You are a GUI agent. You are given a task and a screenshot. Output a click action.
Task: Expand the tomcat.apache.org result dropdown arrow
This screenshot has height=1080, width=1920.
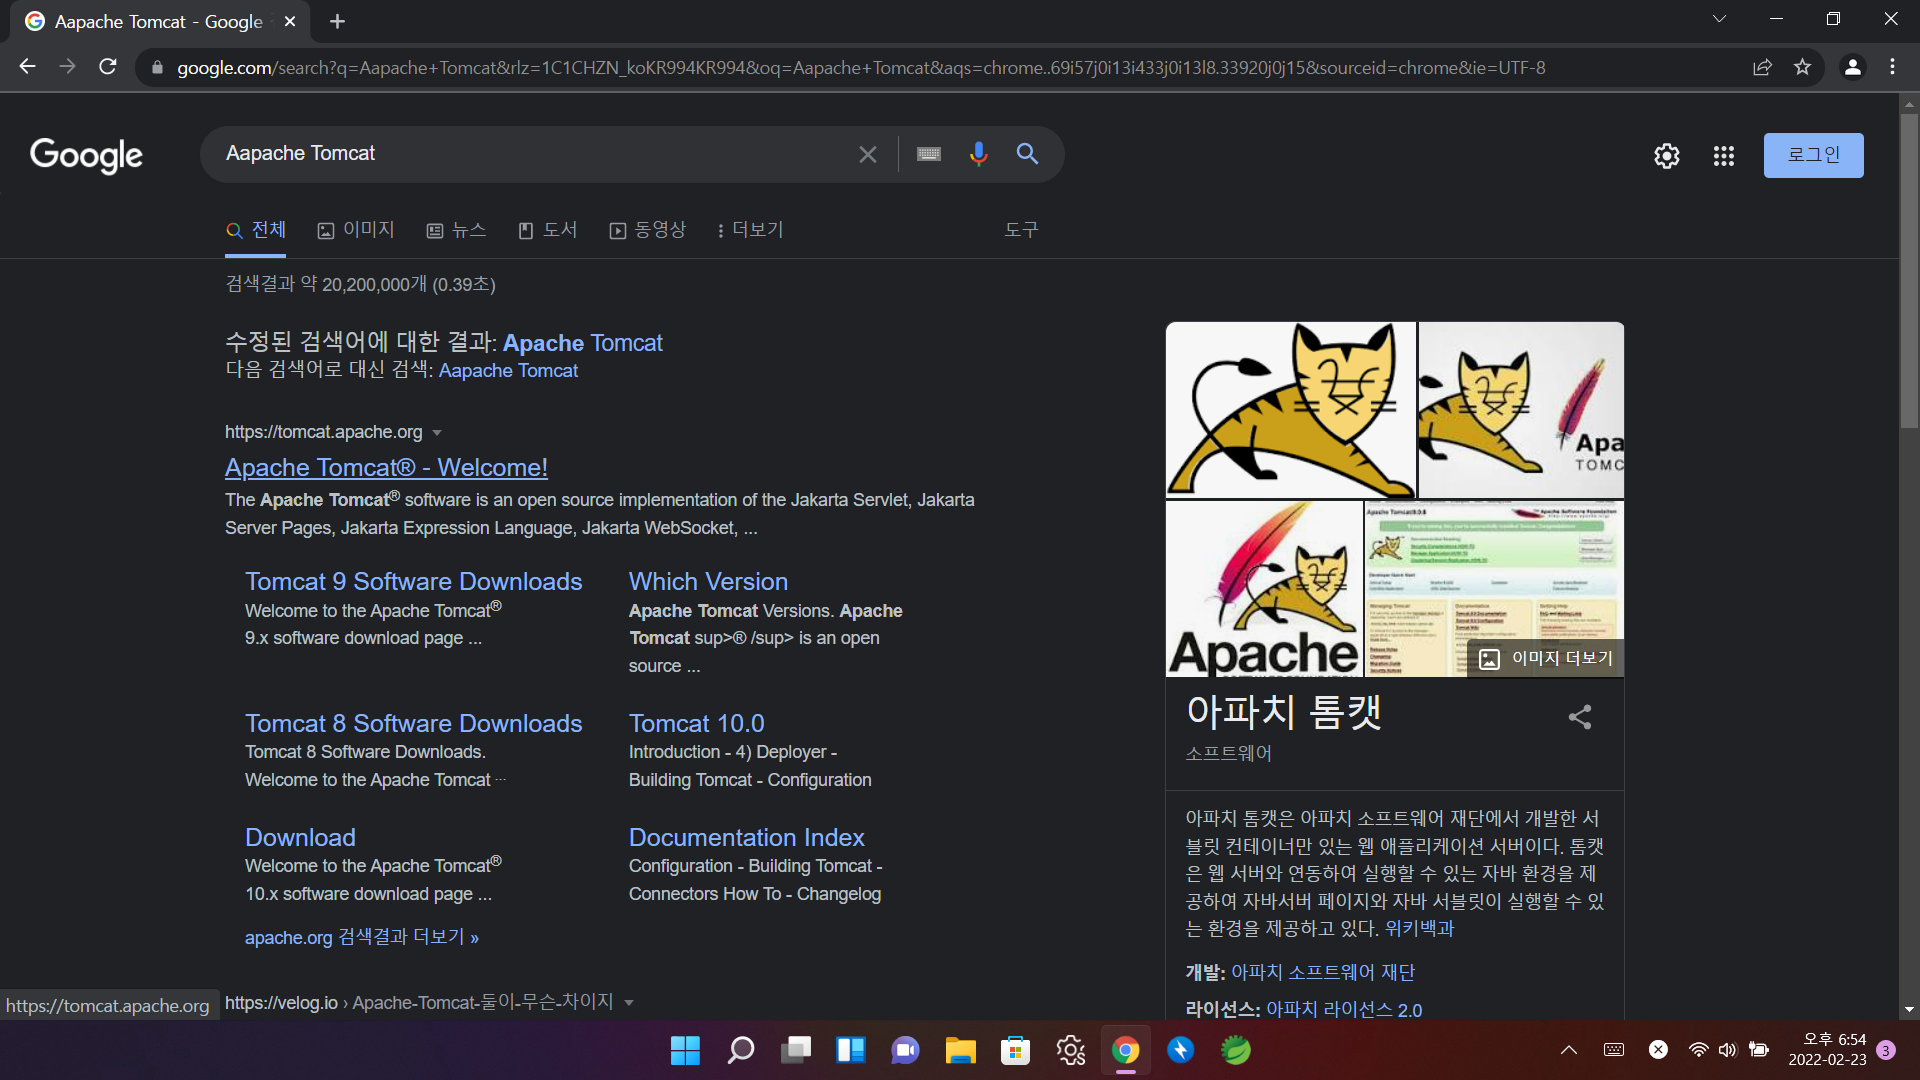437,433
